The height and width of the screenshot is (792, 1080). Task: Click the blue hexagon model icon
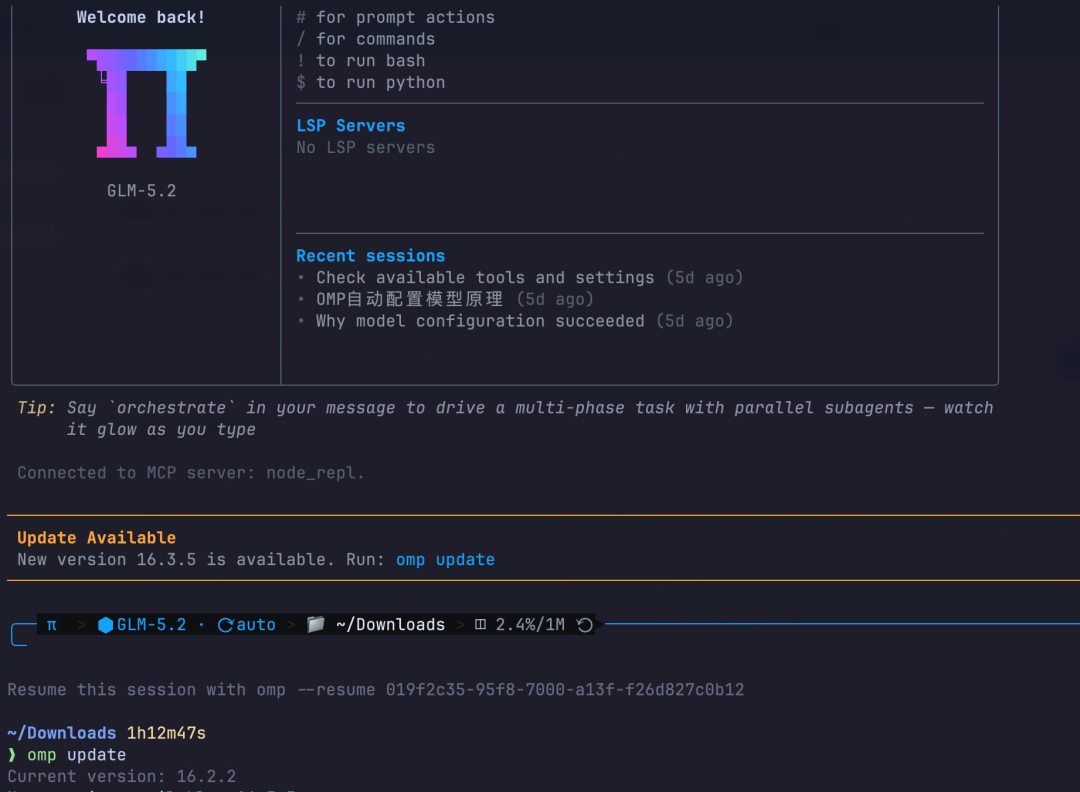click(x=105, y=625)
